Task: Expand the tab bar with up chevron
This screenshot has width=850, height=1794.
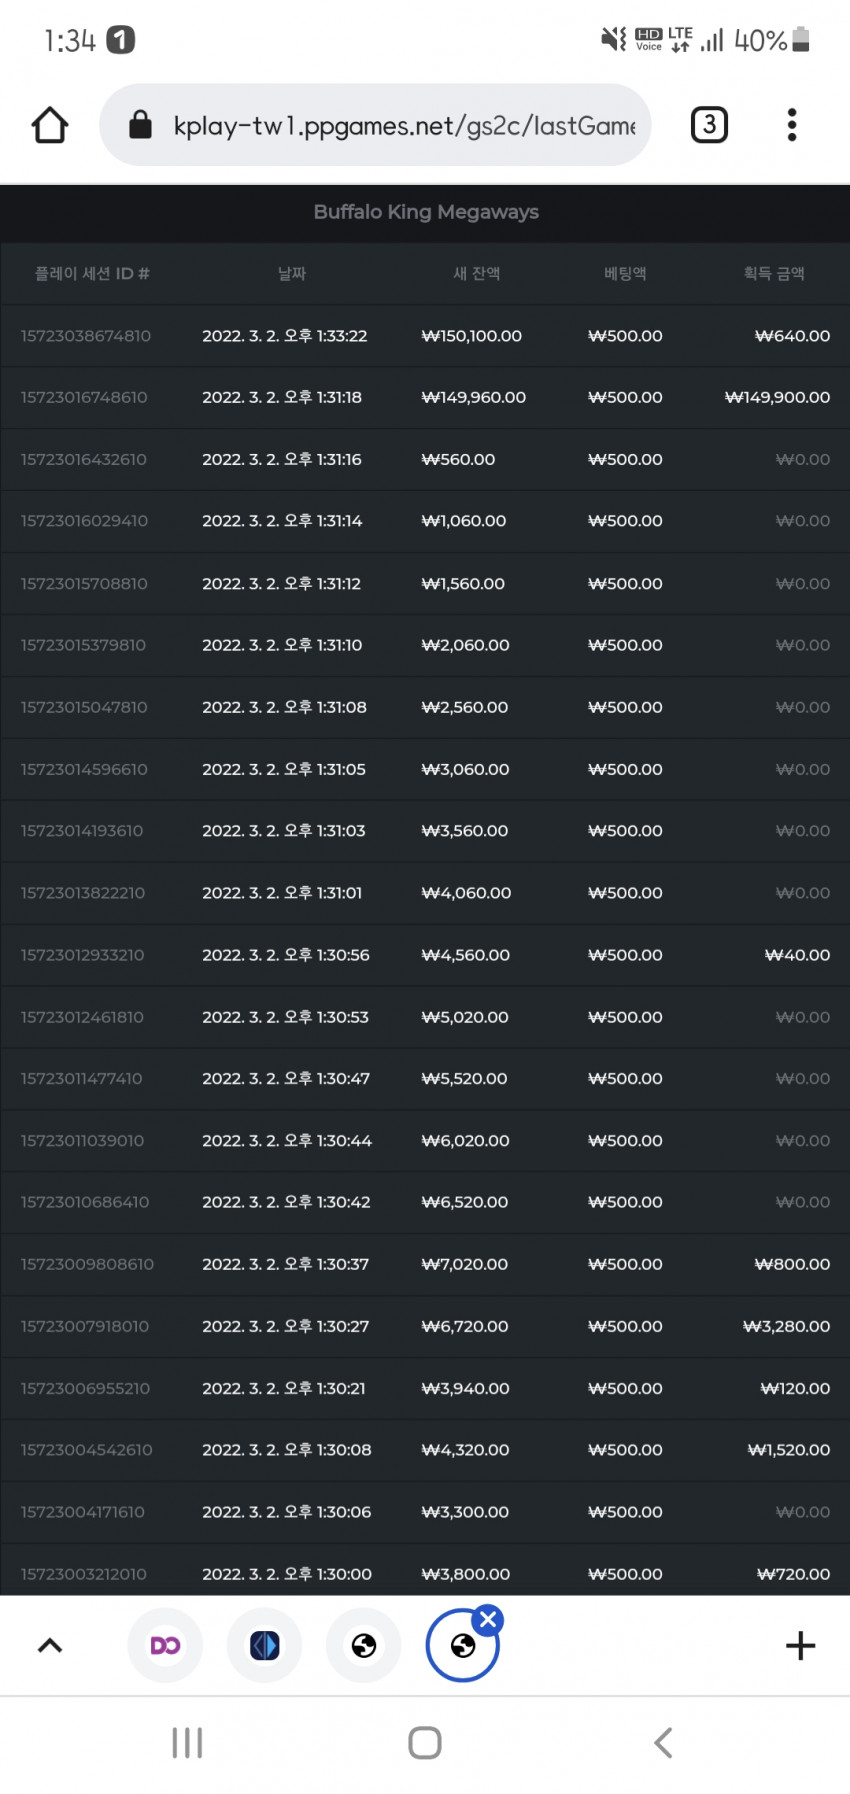Action: tap(50, 1646)
